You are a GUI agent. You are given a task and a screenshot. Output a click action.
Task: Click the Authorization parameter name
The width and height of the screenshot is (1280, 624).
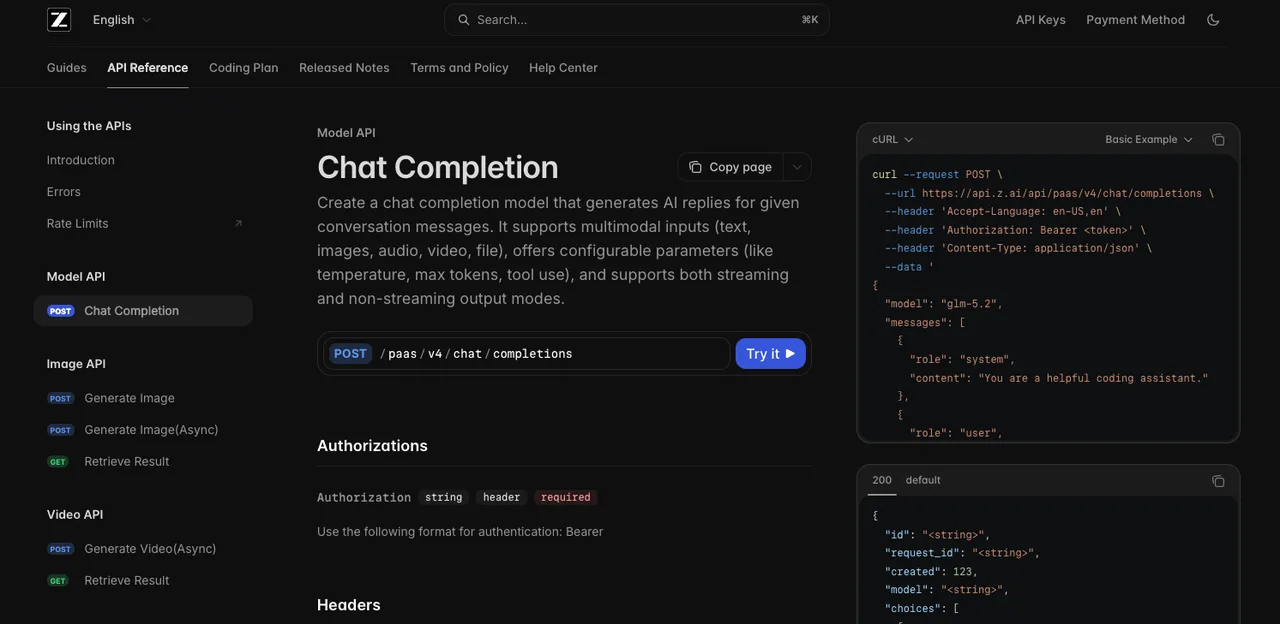[364, 497]
